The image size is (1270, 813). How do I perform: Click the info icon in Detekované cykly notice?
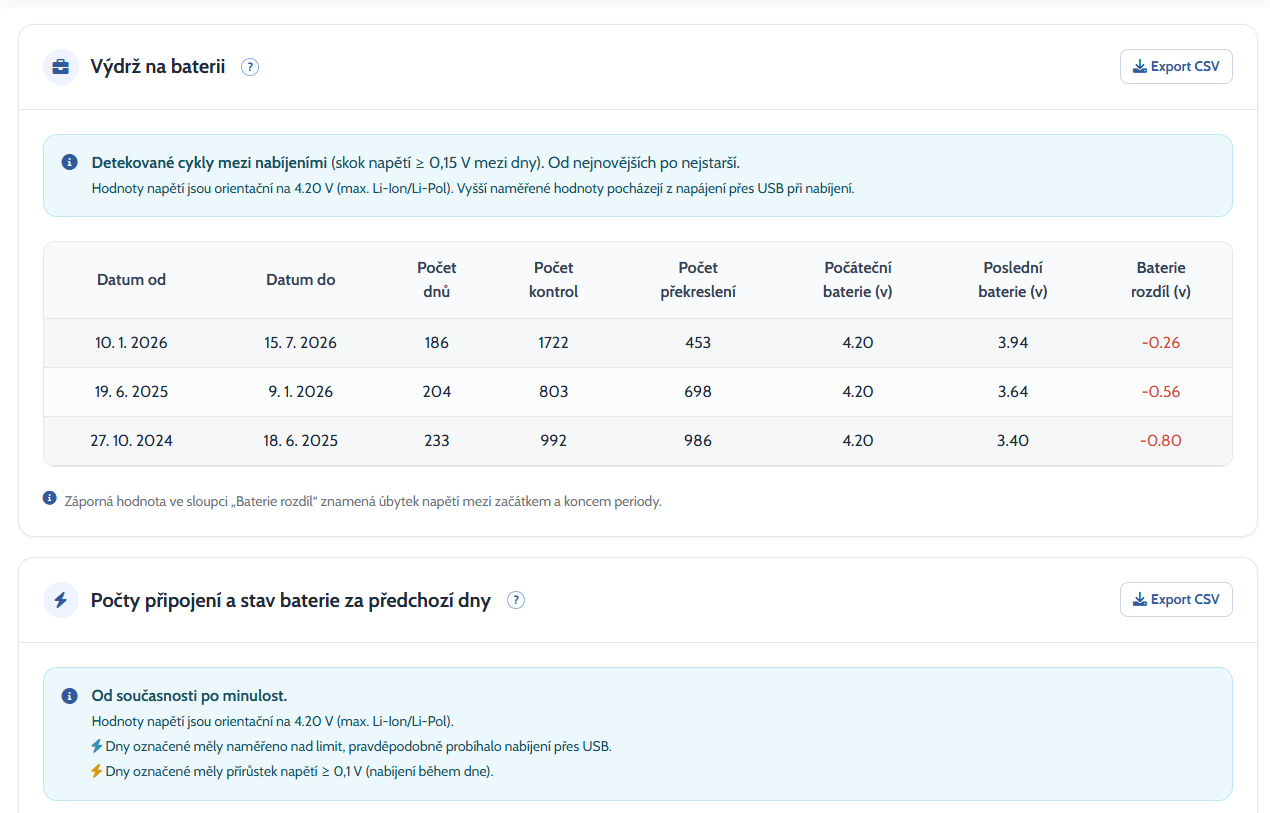pyautogui.click(x=69, y=162)
